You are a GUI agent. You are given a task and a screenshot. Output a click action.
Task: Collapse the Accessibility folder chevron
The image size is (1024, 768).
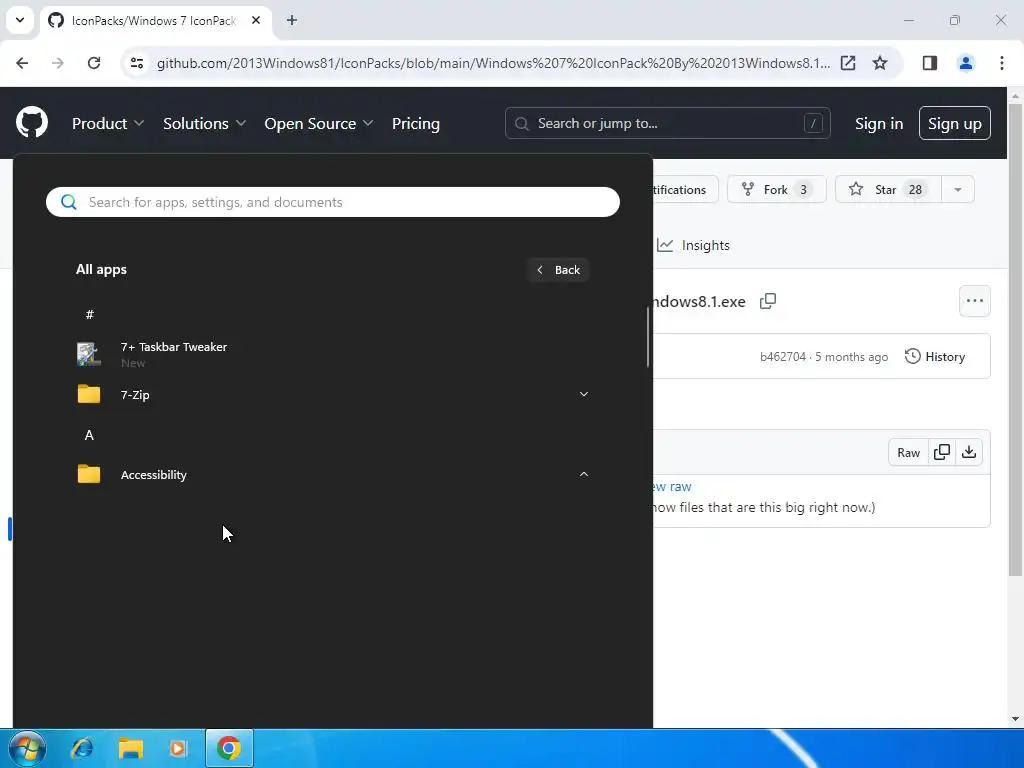[584, 474]
